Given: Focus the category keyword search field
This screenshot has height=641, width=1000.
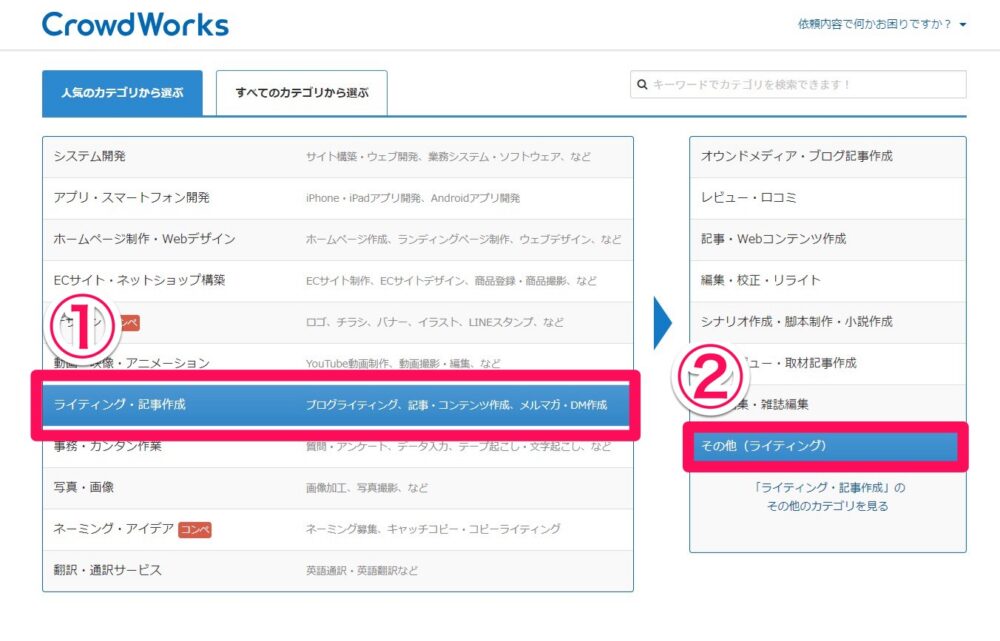Looking at the screenshot, I should click(806, 85).
